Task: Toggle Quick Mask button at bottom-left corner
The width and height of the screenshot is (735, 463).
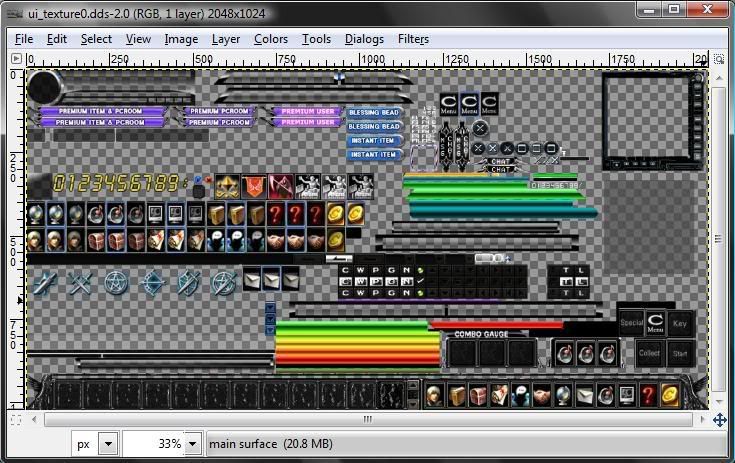Action: tap(15, 419)
